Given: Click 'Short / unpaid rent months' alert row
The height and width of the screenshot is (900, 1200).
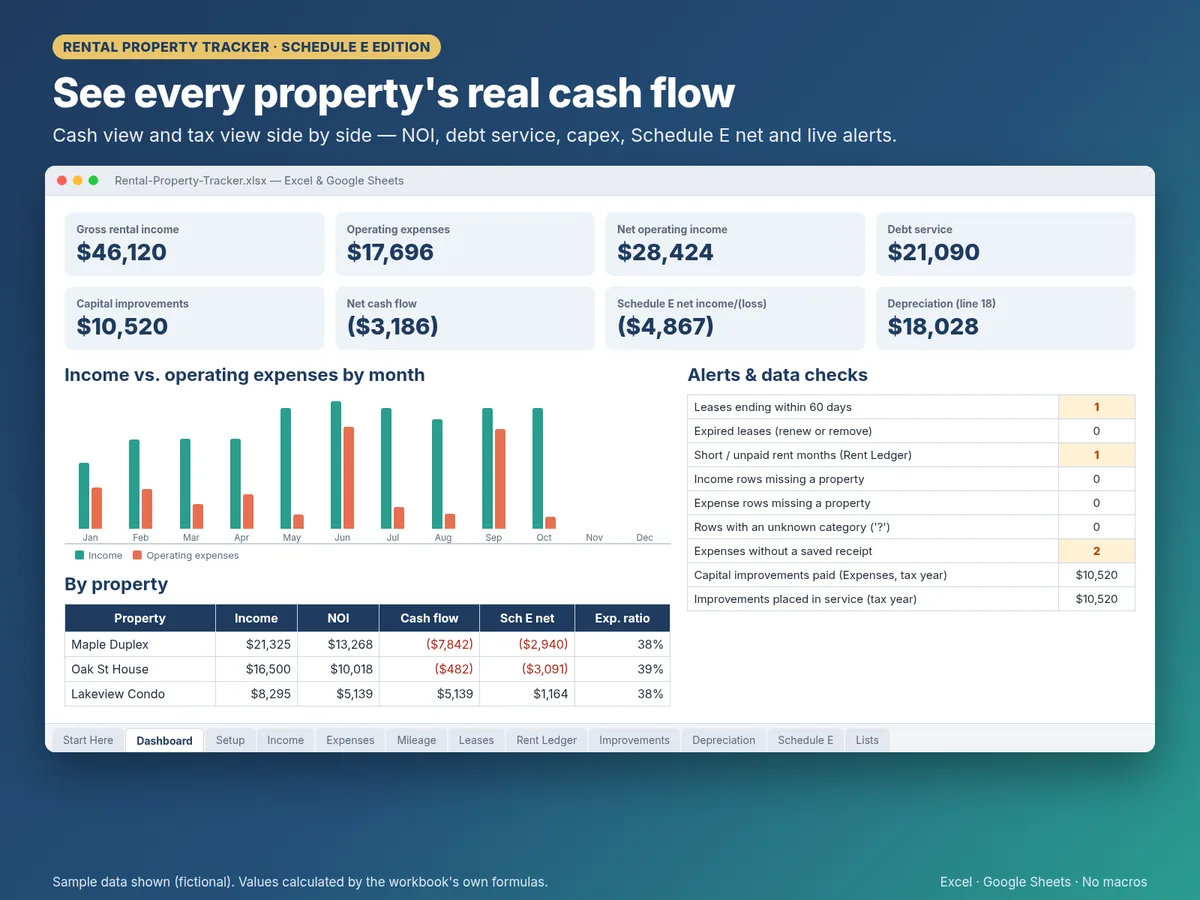Looking at the screenshot, I should coord(911,455).
